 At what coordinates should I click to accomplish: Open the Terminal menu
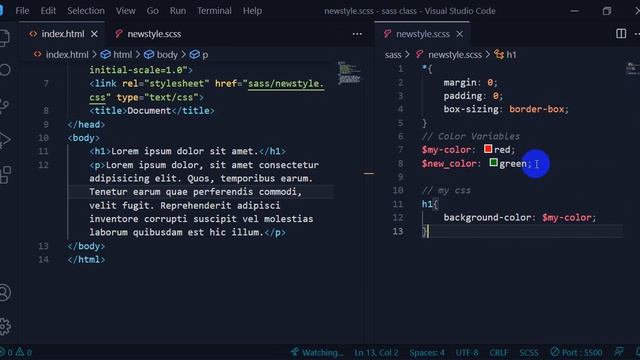[214, 11]
